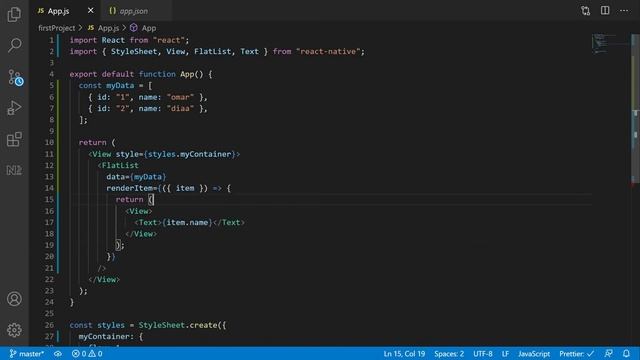Screen dimensions: 640x360
Task: Click item.name inside the Text element
Action: point(187,222)
